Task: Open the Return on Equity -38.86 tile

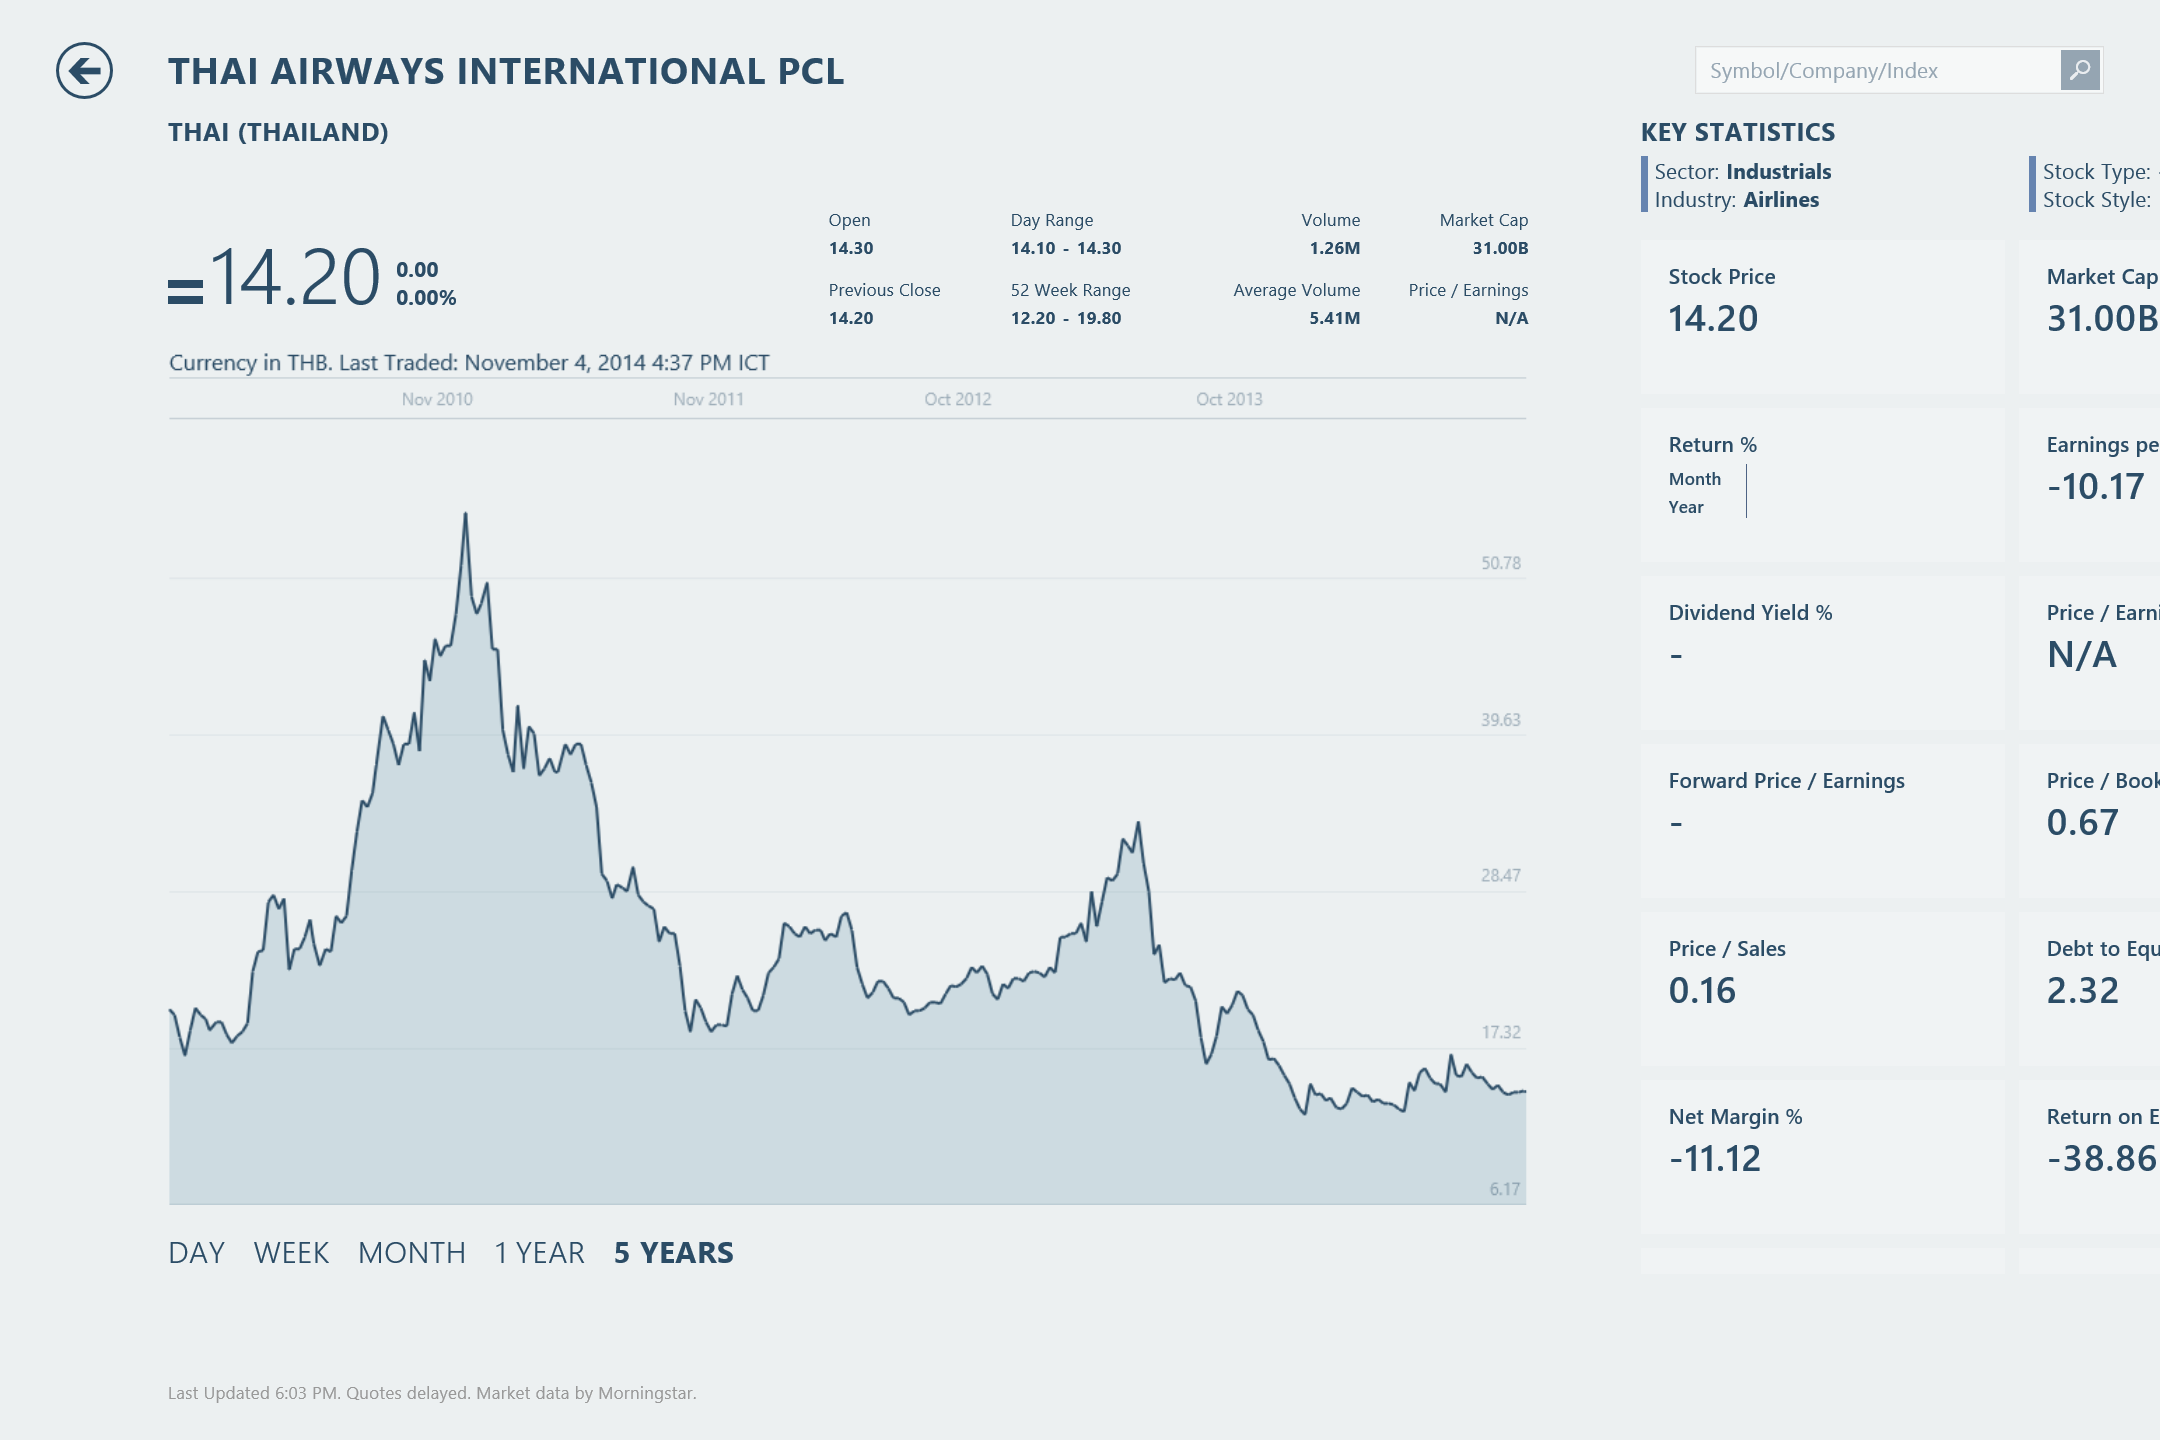Action: (x=2089, y=1157)
